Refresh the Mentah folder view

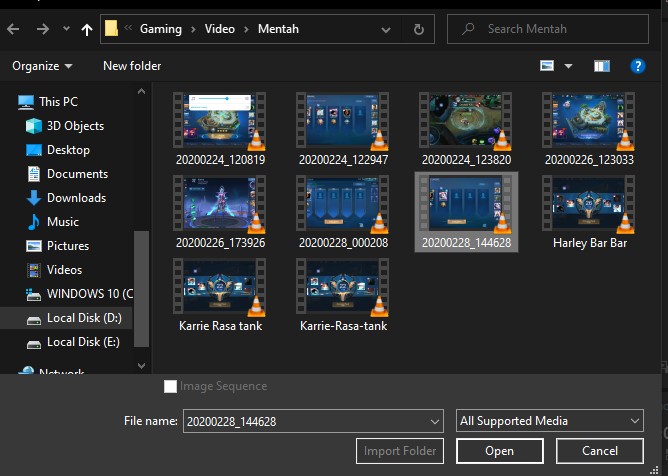tap(419, 29)
